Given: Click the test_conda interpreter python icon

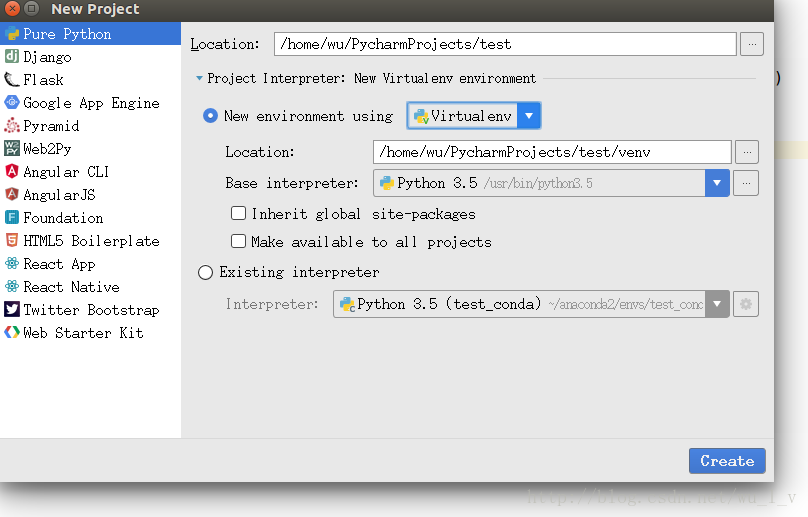Looking at the screenshot, I should pyautogui.click(x=347, y=304).
